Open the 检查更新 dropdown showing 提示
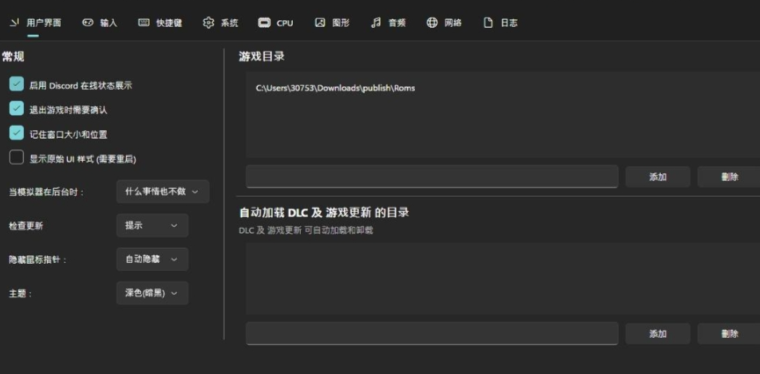 152,225
